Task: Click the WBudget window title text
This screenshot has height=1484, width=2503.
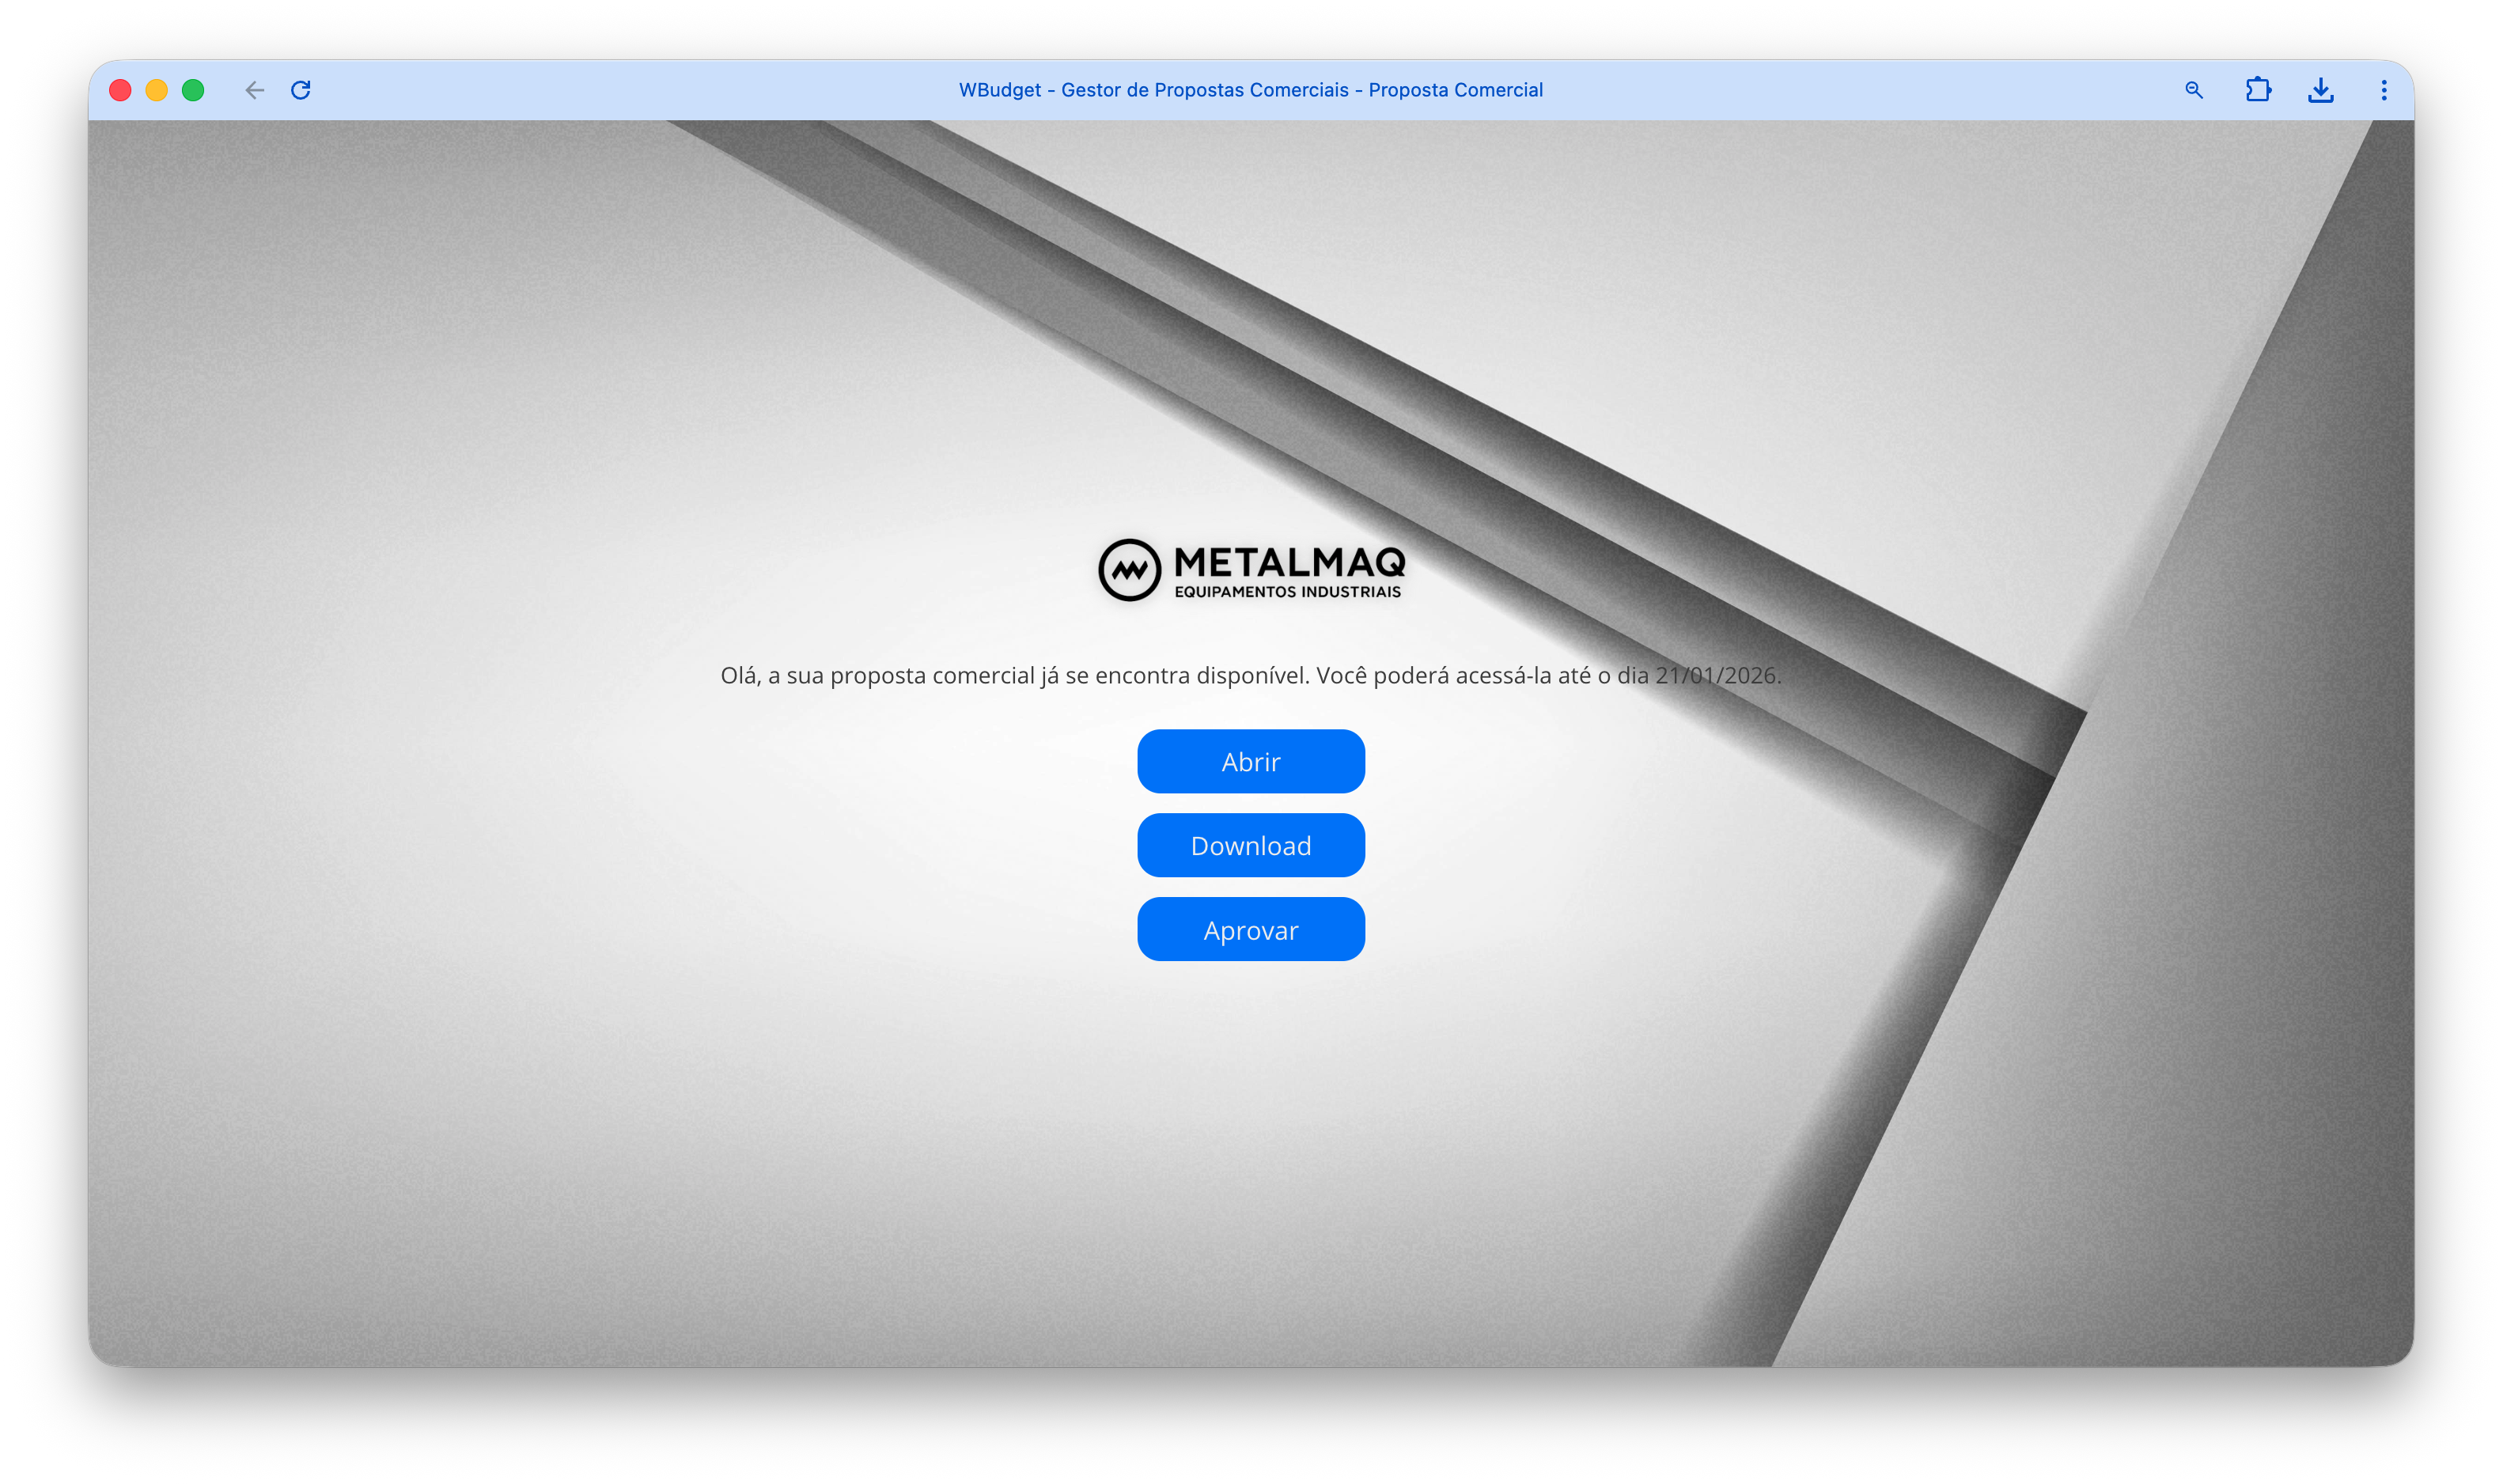Action: click(1000, 90)
